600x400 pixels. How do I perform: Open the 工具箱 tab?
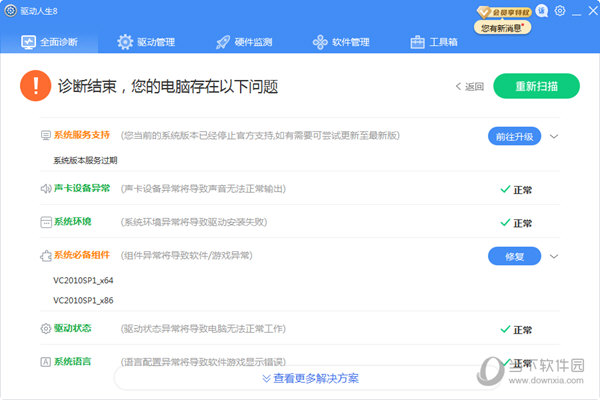(434, 42)
